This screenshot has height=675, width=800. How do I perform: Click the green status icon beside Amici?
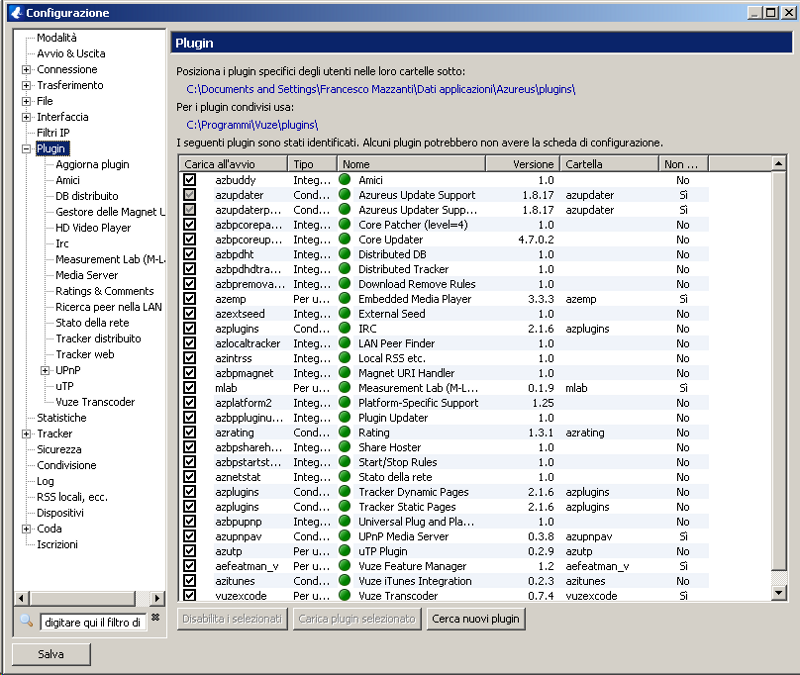point(345,179)
